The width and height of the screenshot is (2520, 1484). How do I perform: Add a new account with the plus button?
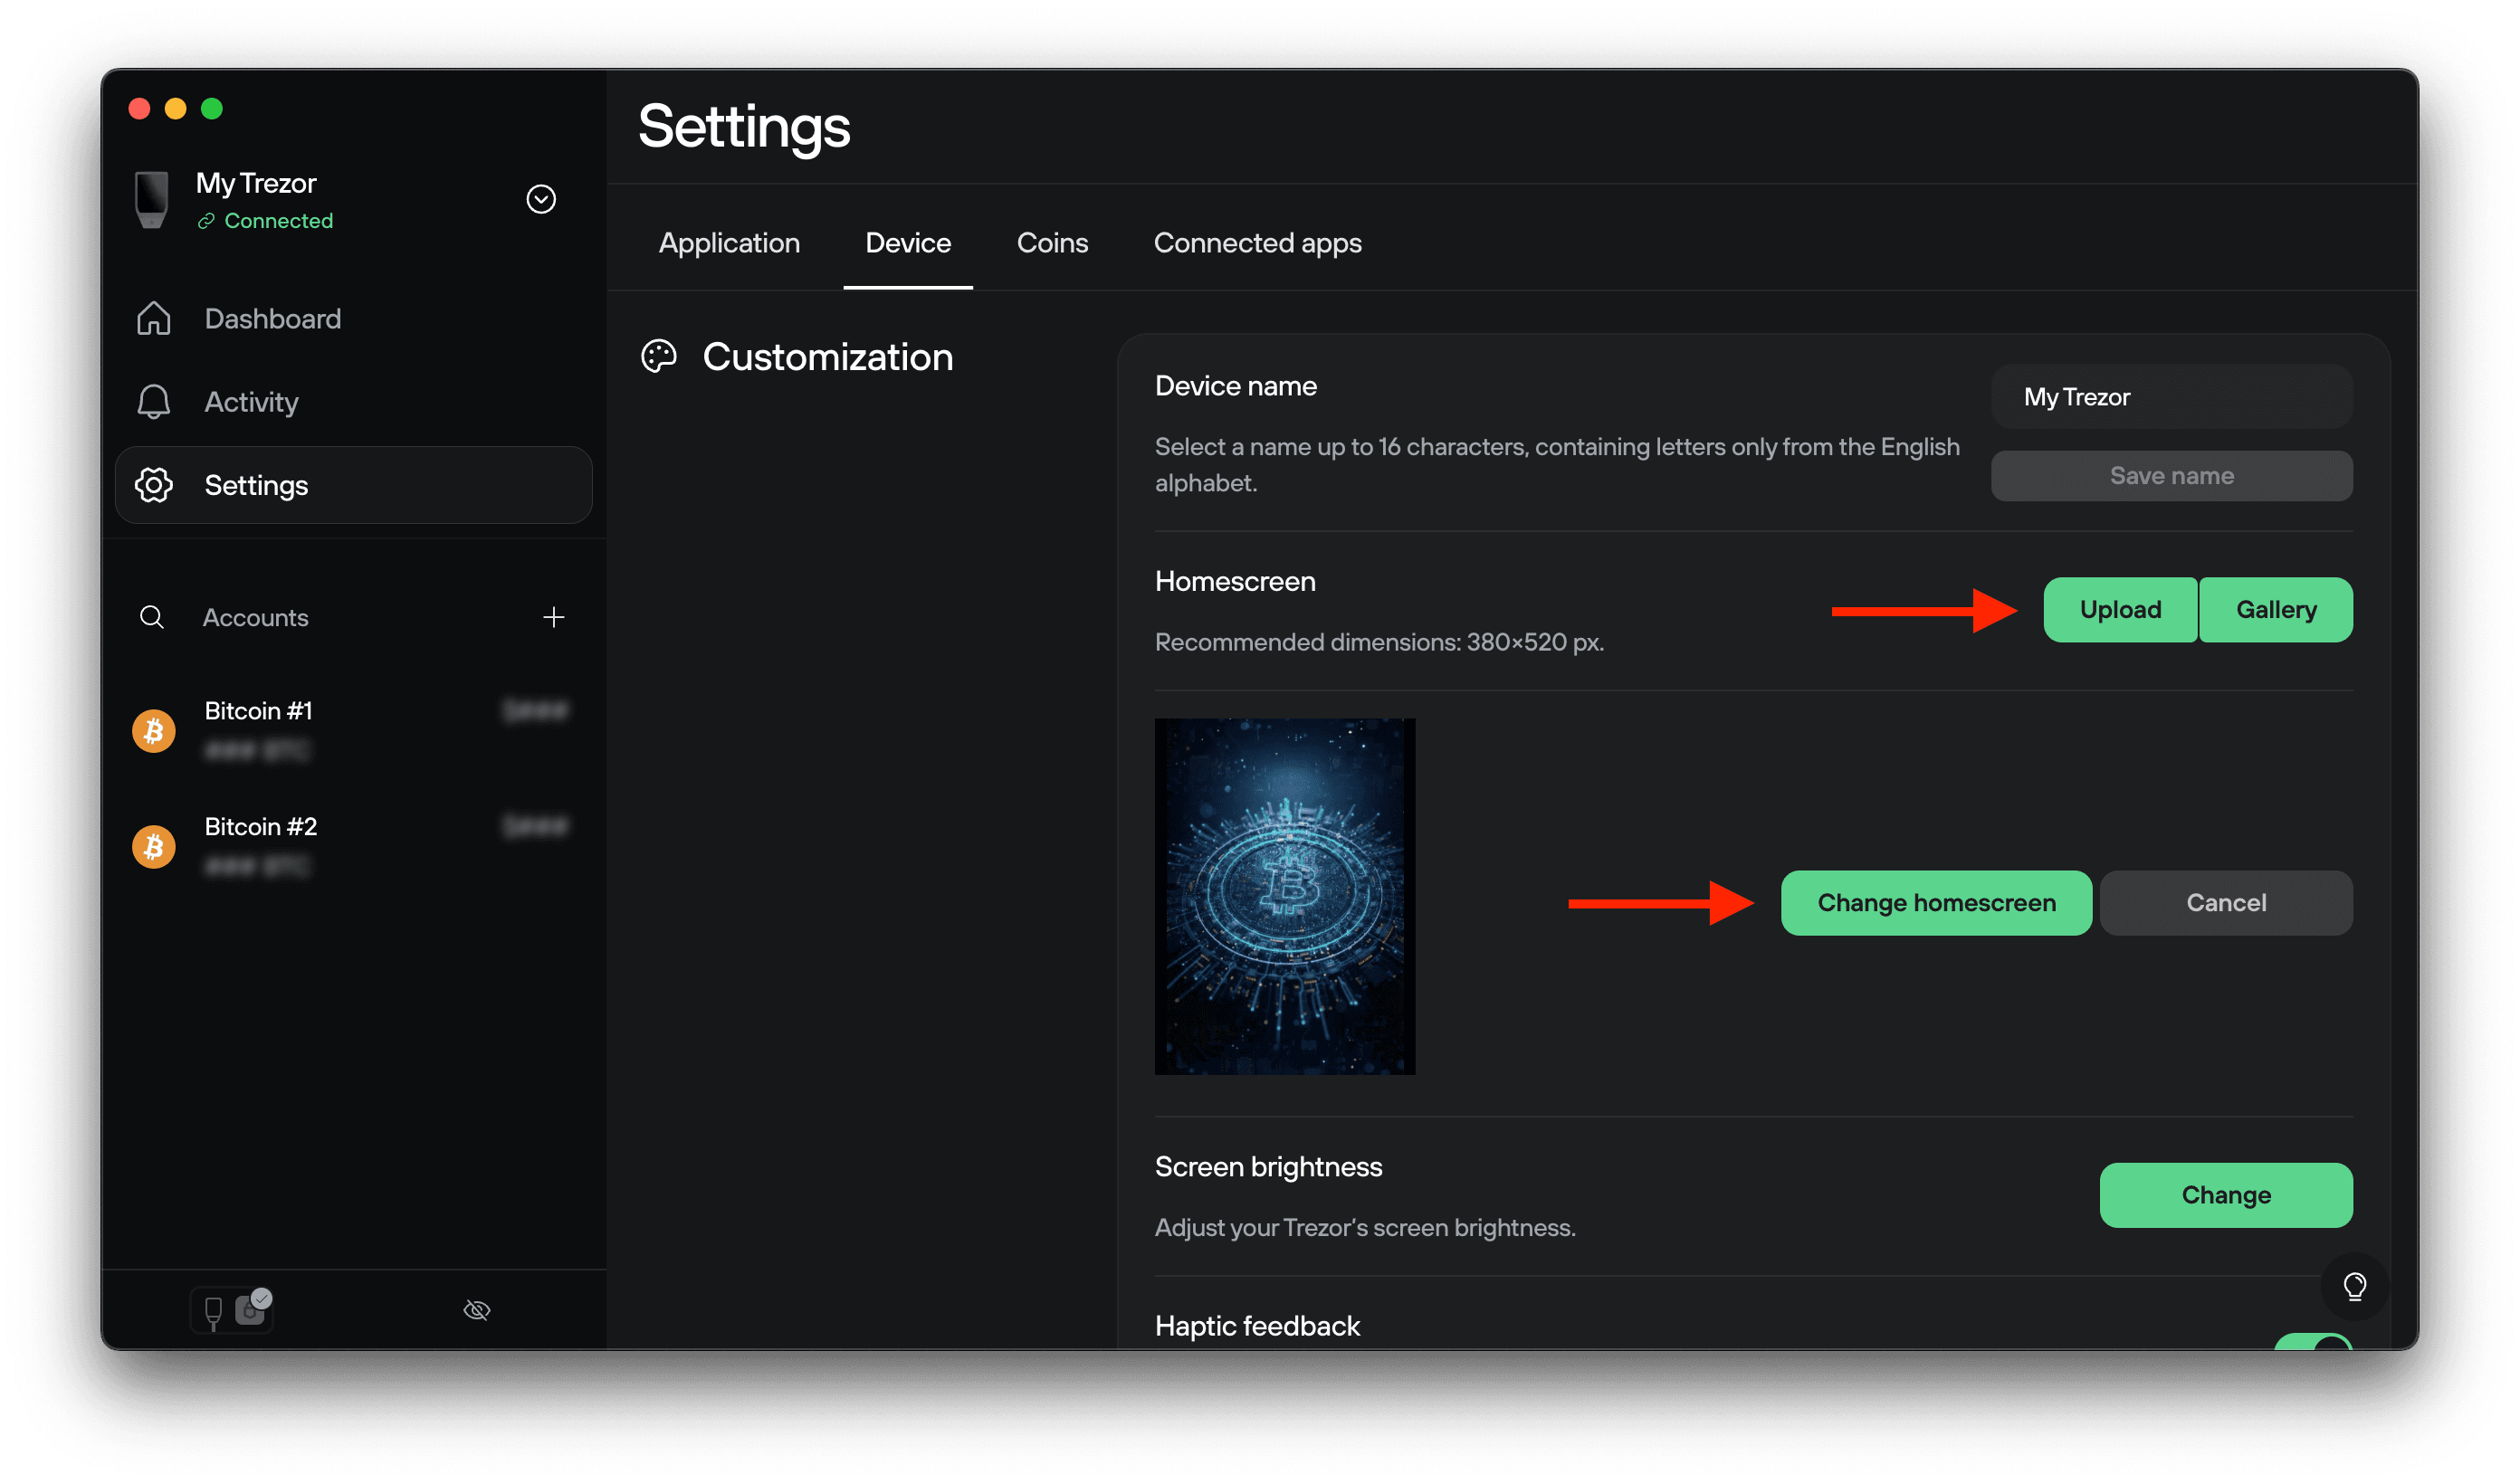[554, 617]
